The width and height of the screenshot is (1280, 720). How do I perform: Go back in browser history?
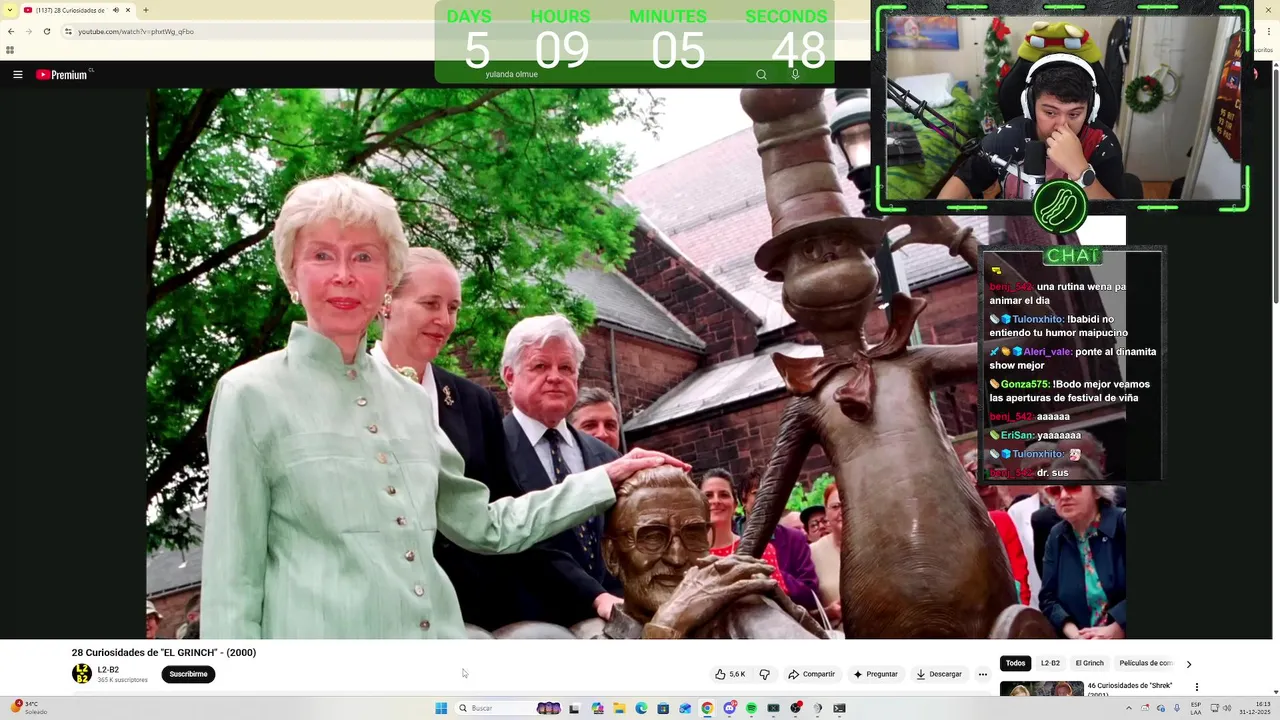[x=11, y=31]
